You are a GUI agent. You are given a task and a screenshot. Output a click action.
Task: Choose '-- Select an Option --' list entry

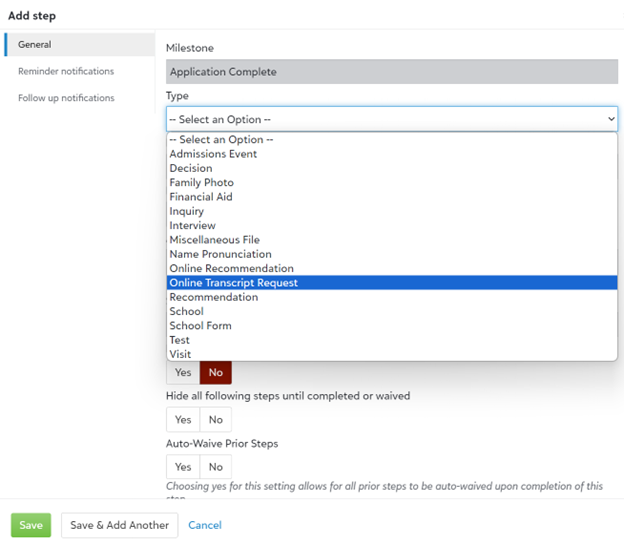(392, 140)
